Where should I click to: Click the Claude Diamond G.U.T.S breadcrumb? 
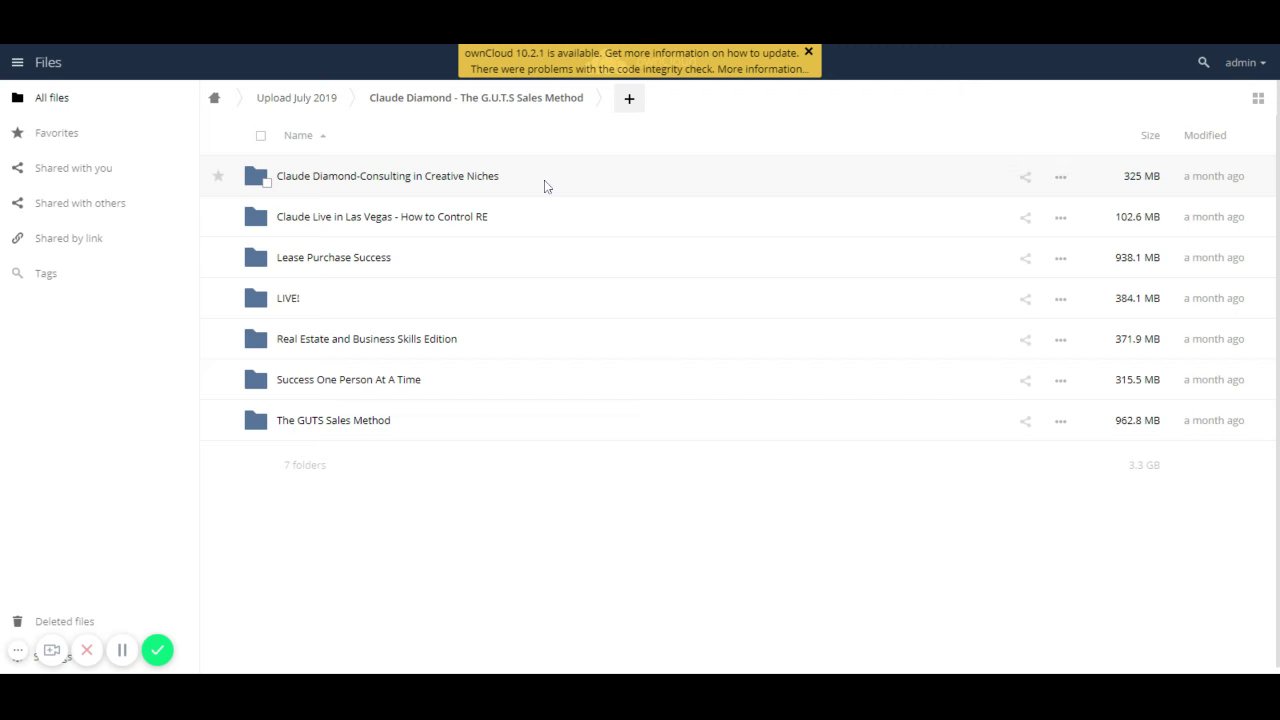pyautogui.click(x=476, y=98)
